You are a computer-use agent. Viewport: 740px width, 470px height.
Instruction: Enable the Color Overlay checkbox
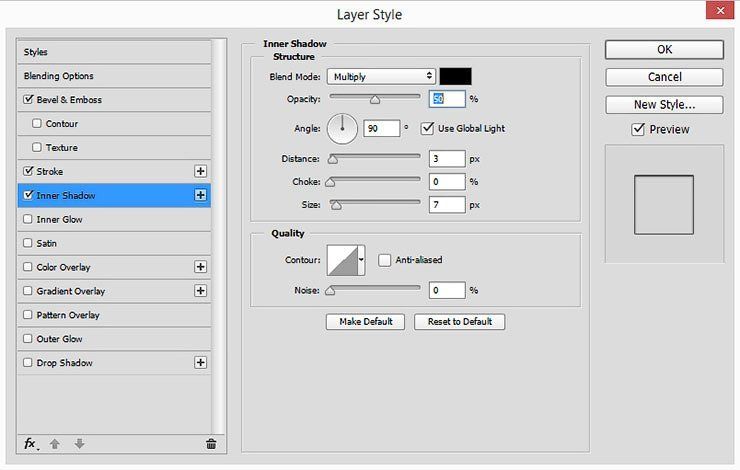coord(28,267)
